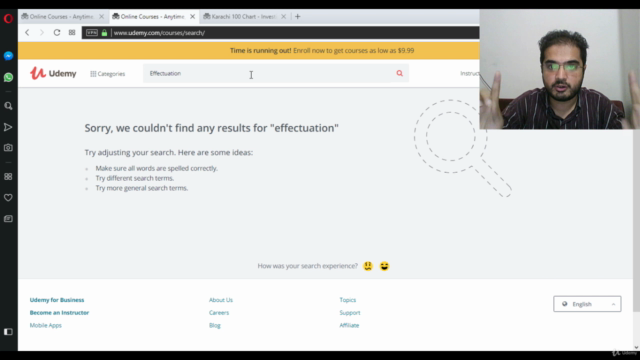Image resolution: width=640 pixels, height=360 pixels.
Task: Close the Karachi 100 Chart tab
Action: click(284, 17)
